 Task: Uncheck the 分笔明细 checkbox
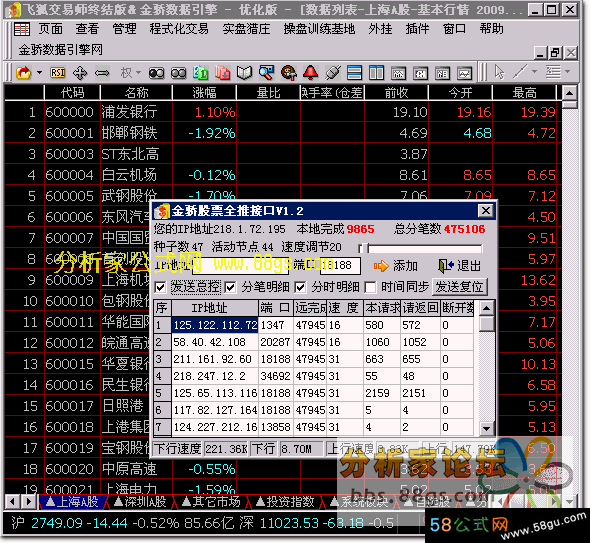230,287
